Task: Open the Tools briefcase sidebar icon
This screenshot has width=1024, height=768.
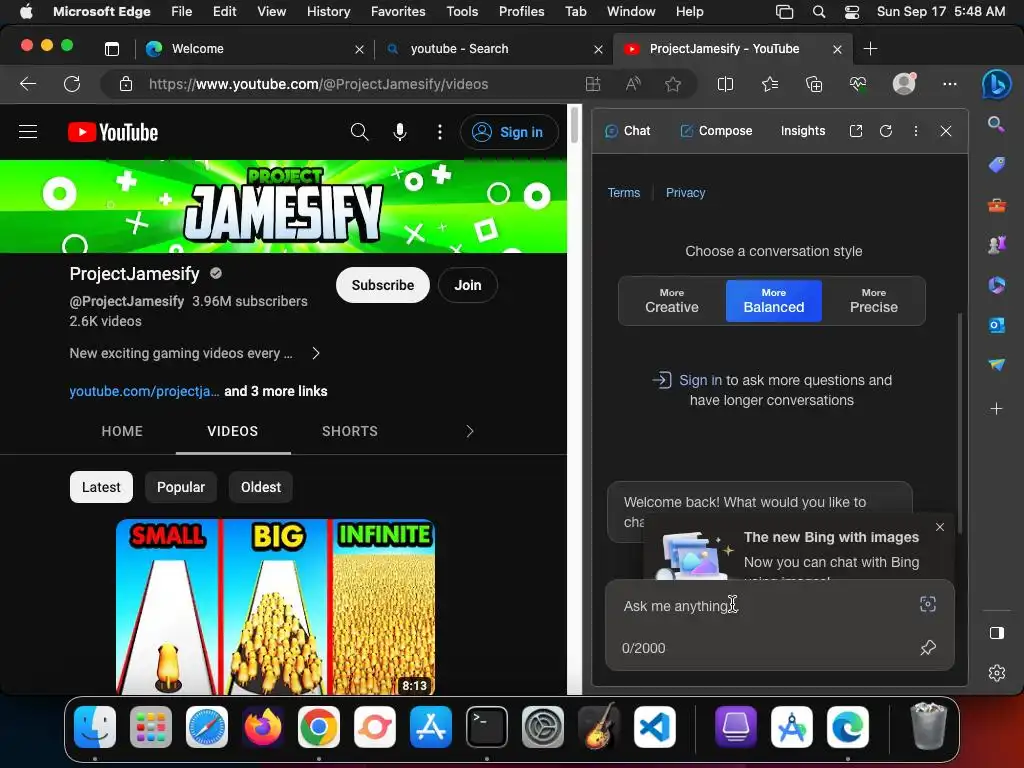Action: tap(997, 206)
